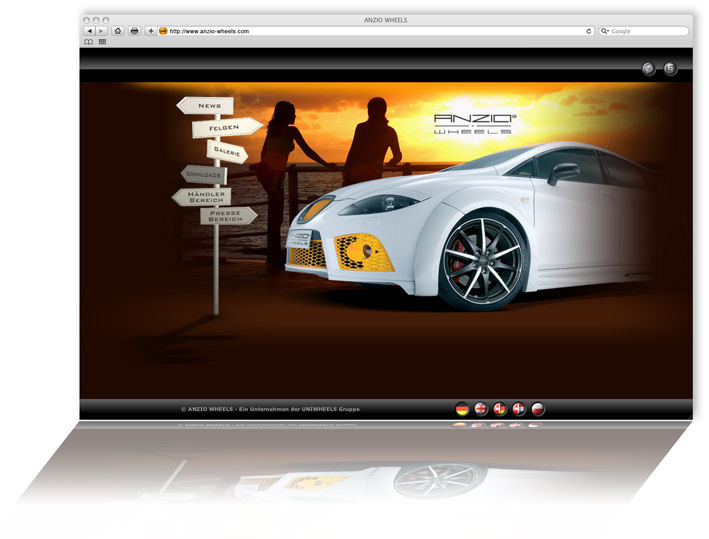Image resolution: width=709 pixels, height=539 pixels.
Task: Open the Galerie signpost
Action: [227, 151]
